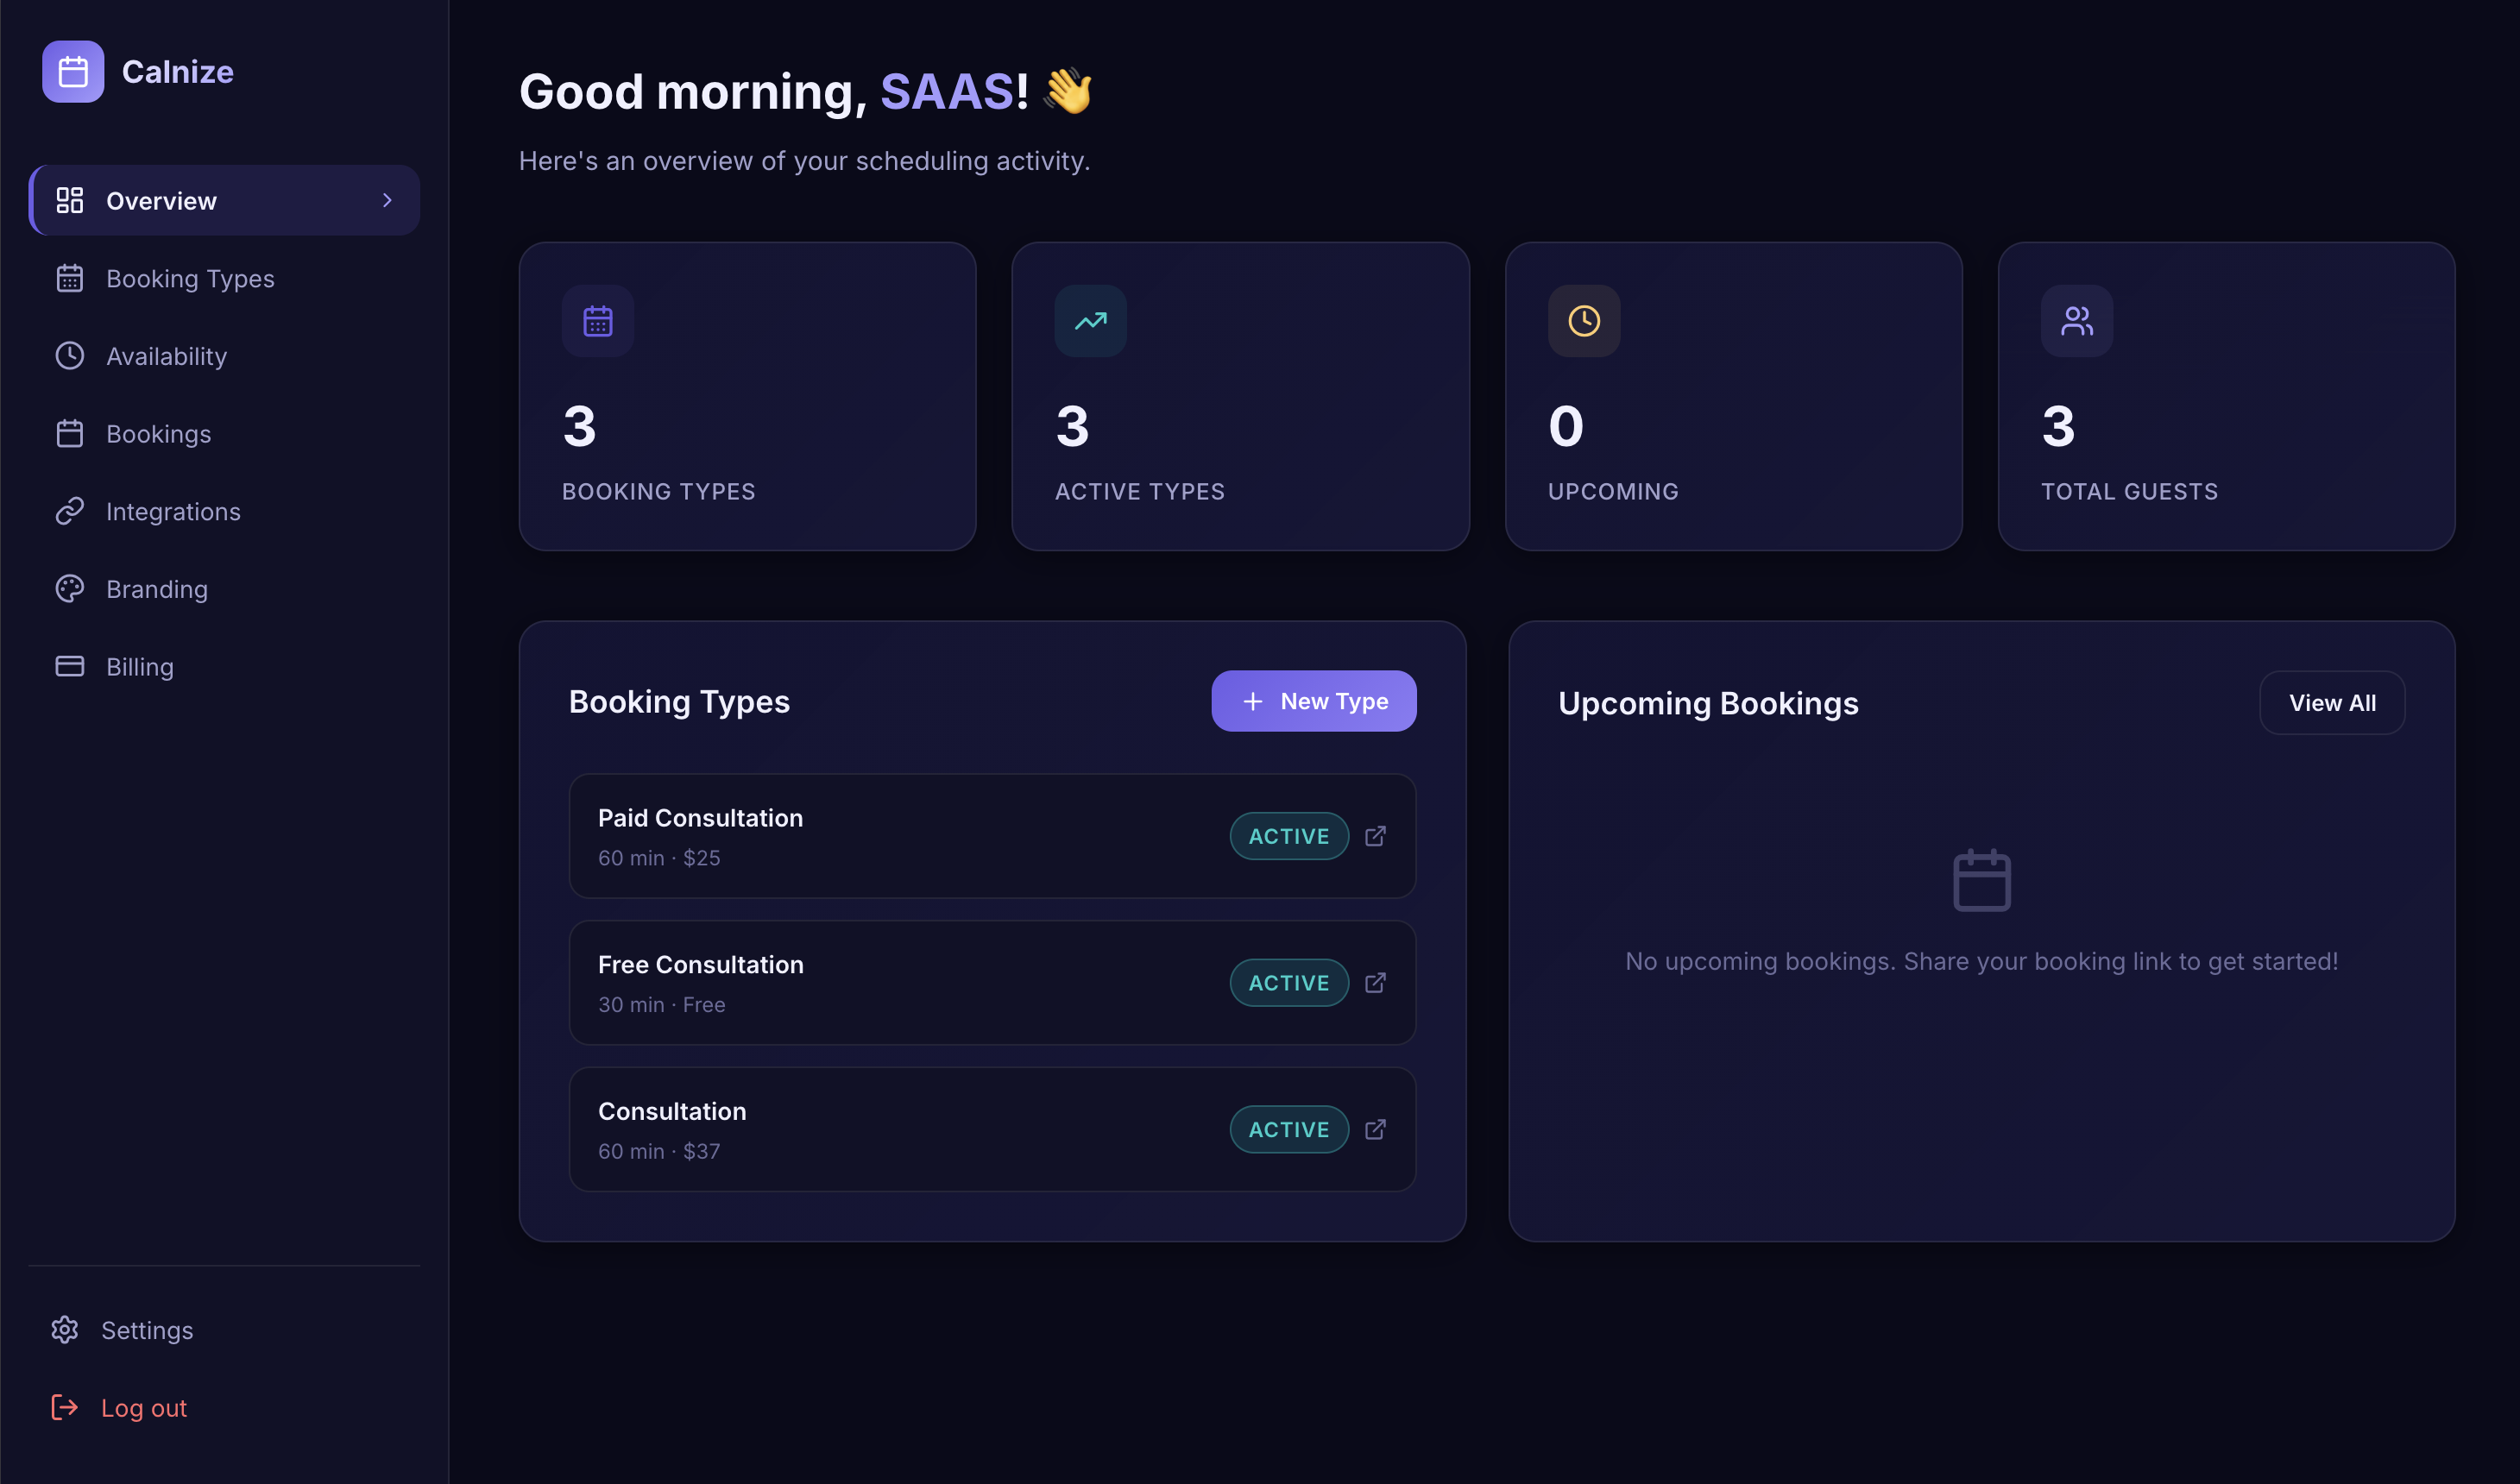
Task: Click Log out at the bottom
Action: coord(143,1407)
